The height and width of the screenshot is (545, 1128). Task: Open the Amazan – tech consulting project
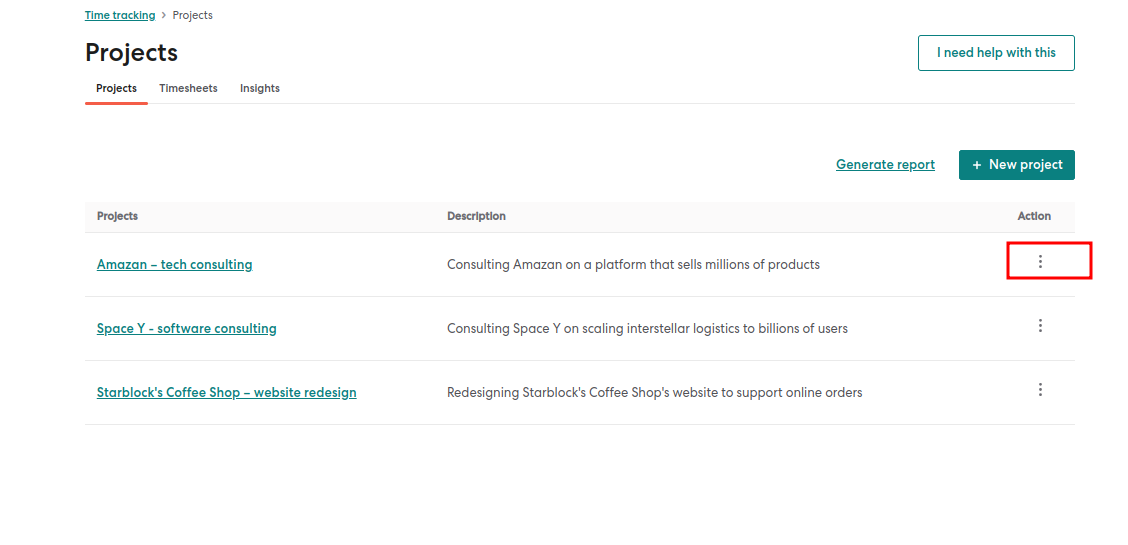coord(174,265)
